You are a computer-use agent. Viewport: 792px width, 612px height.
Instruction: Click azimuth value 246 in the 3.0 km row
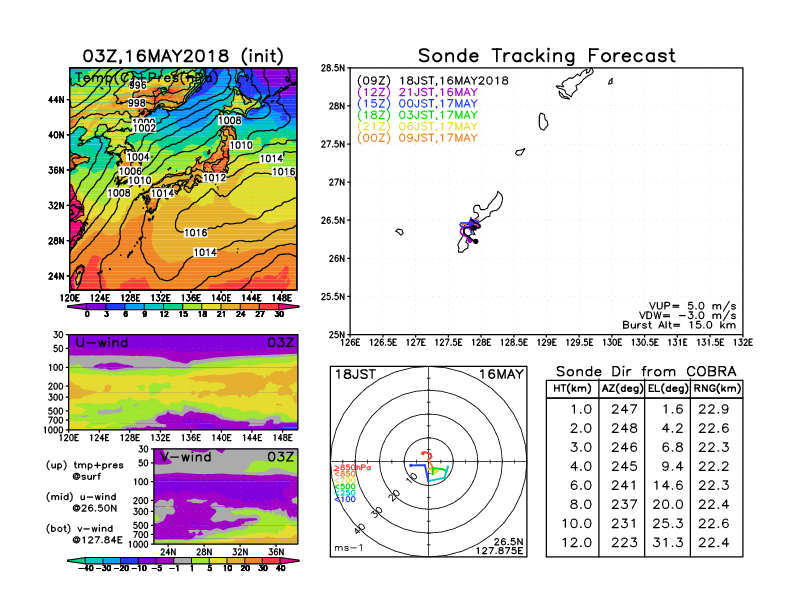(624, 447)
